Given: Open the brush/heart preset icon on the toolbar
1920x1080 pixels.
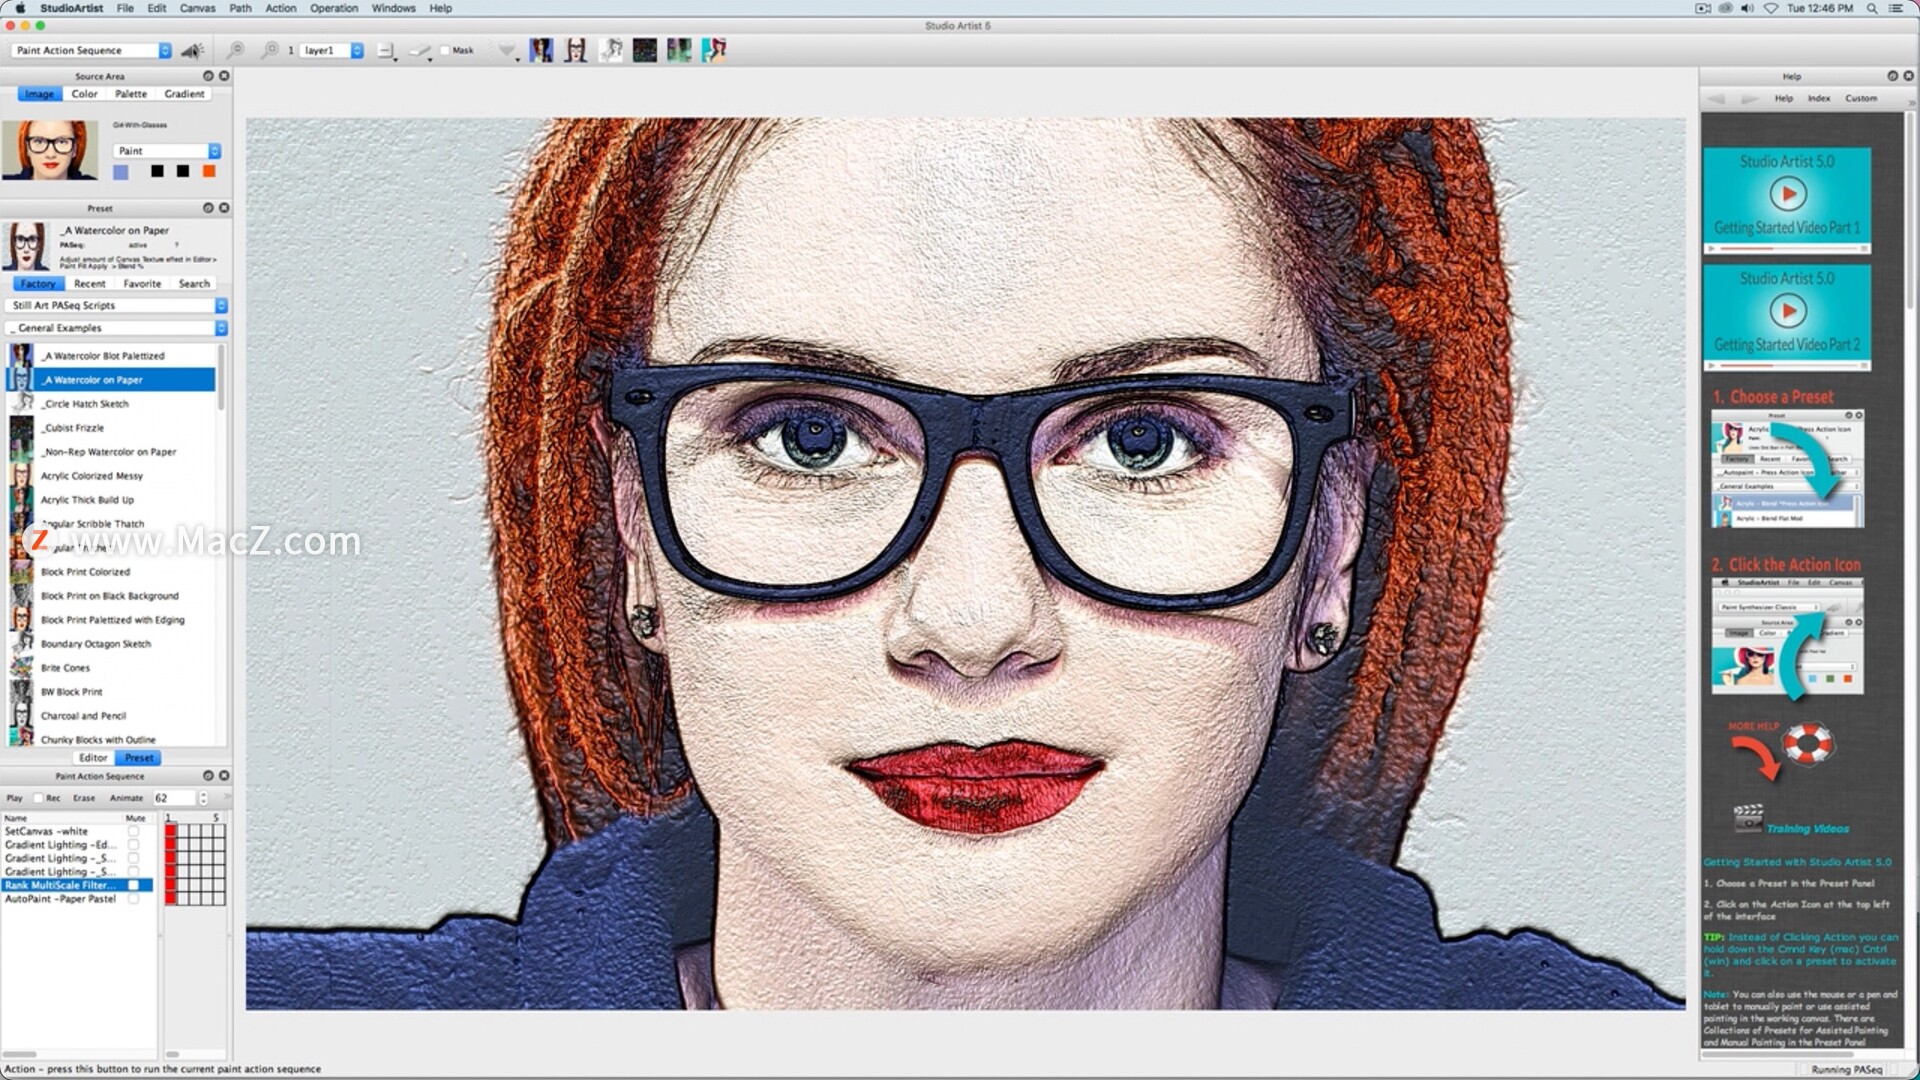Looking at the screenshot, I should (x=507, y=49).
